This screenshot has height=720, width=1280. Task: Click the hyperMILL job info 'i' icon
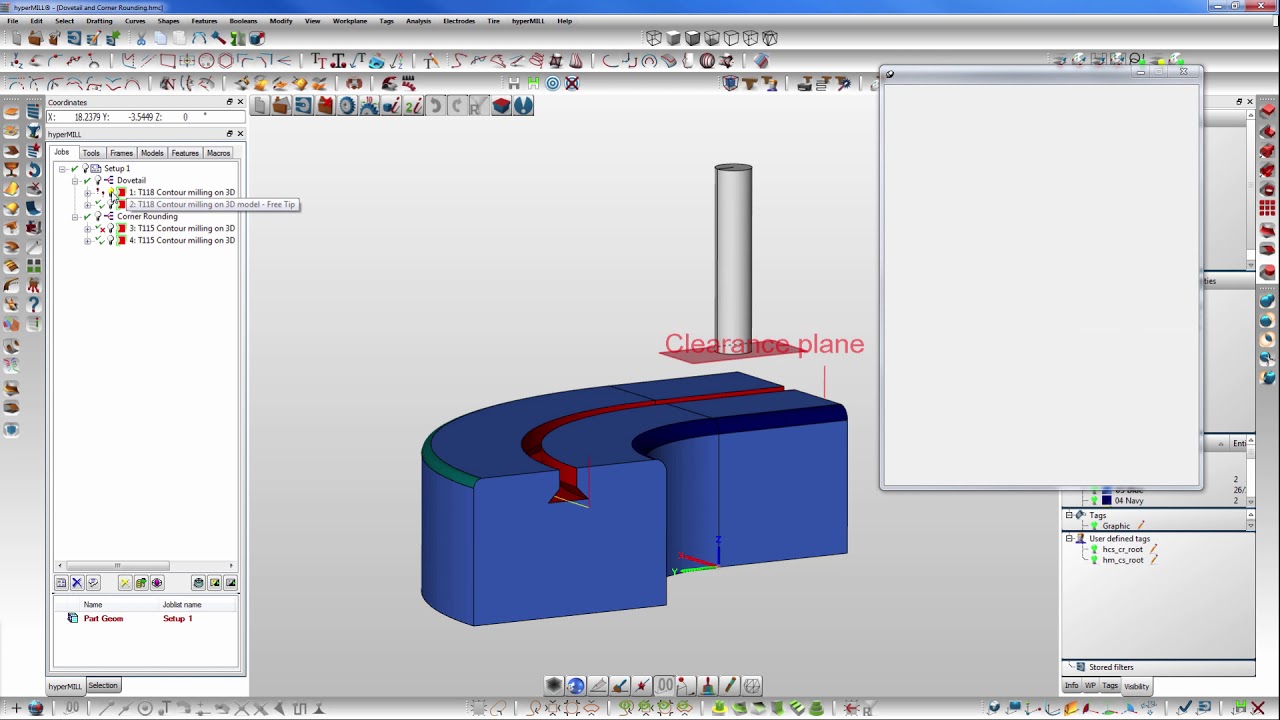tap(392, 106)
